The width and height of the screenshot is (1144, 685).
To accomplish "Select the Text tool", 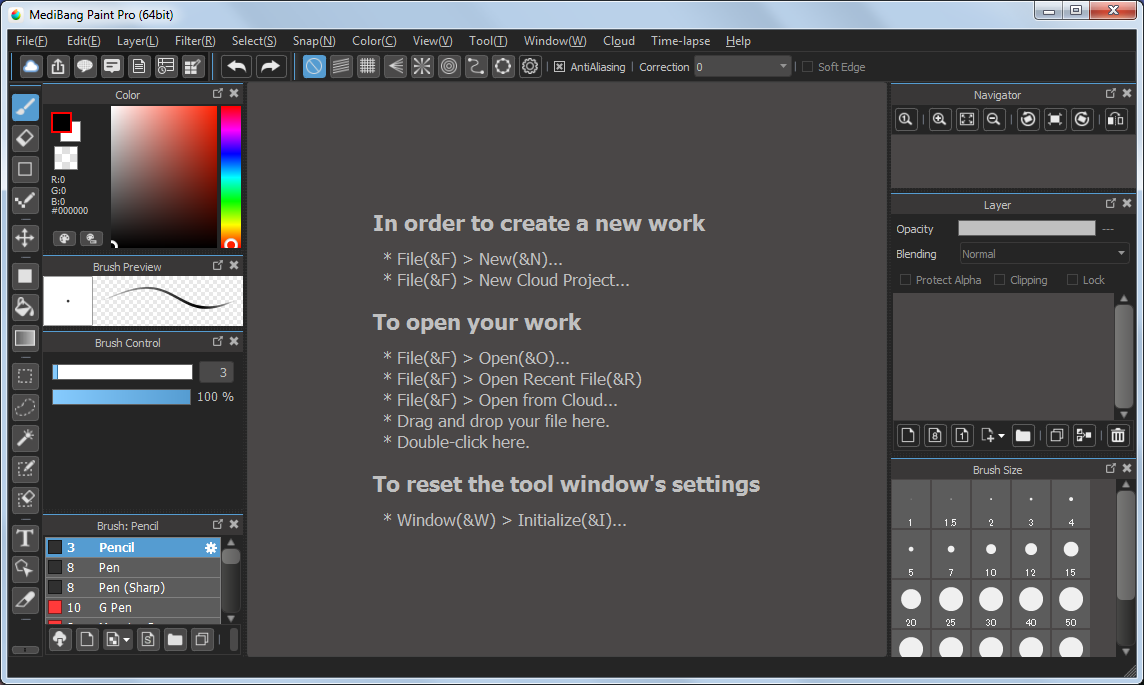I will pos(24,538).
